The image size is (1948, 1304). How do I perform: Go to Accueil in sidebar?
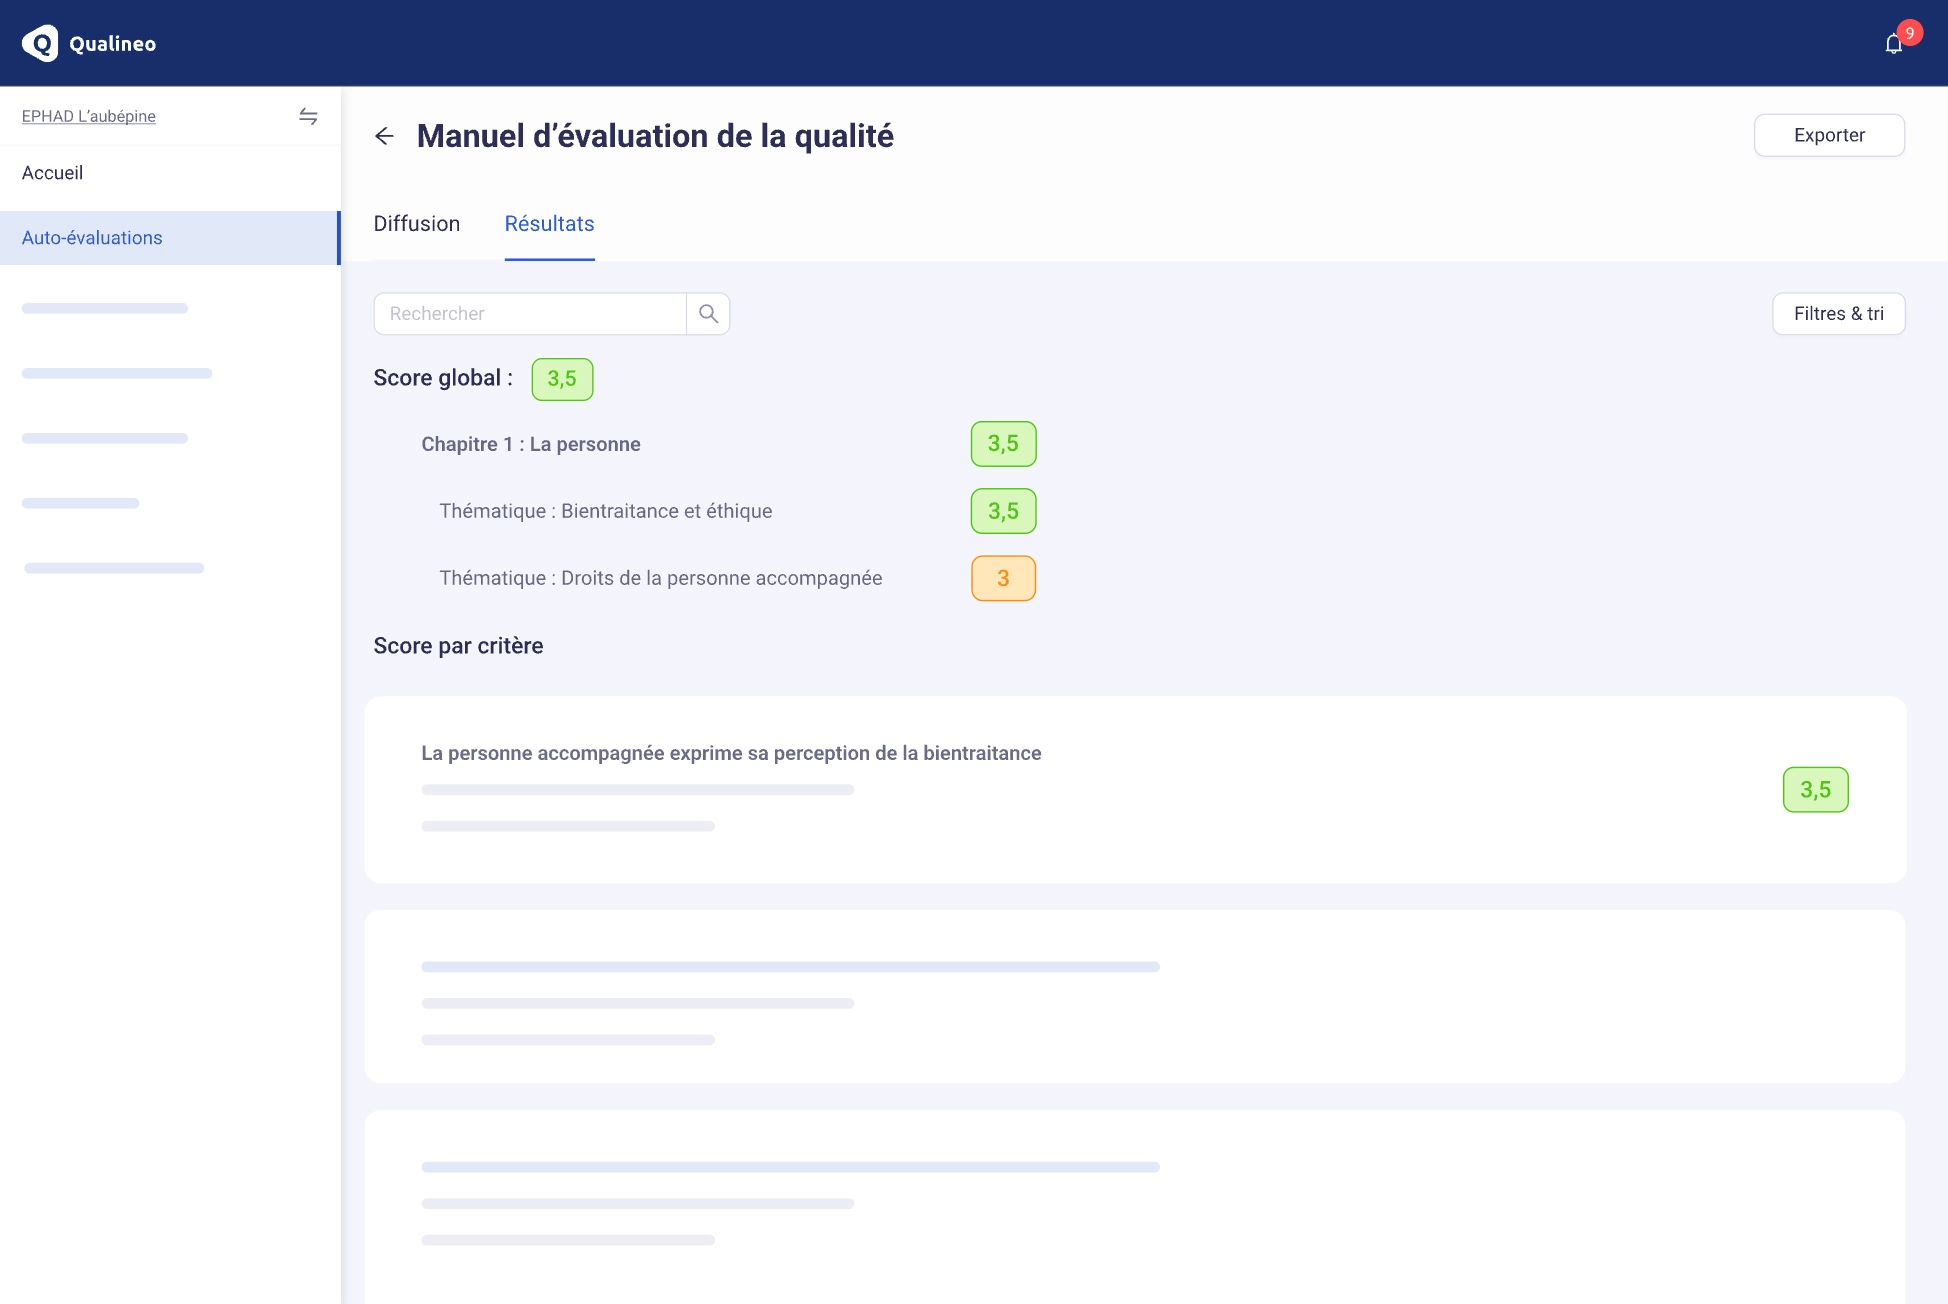pos(53,173)
